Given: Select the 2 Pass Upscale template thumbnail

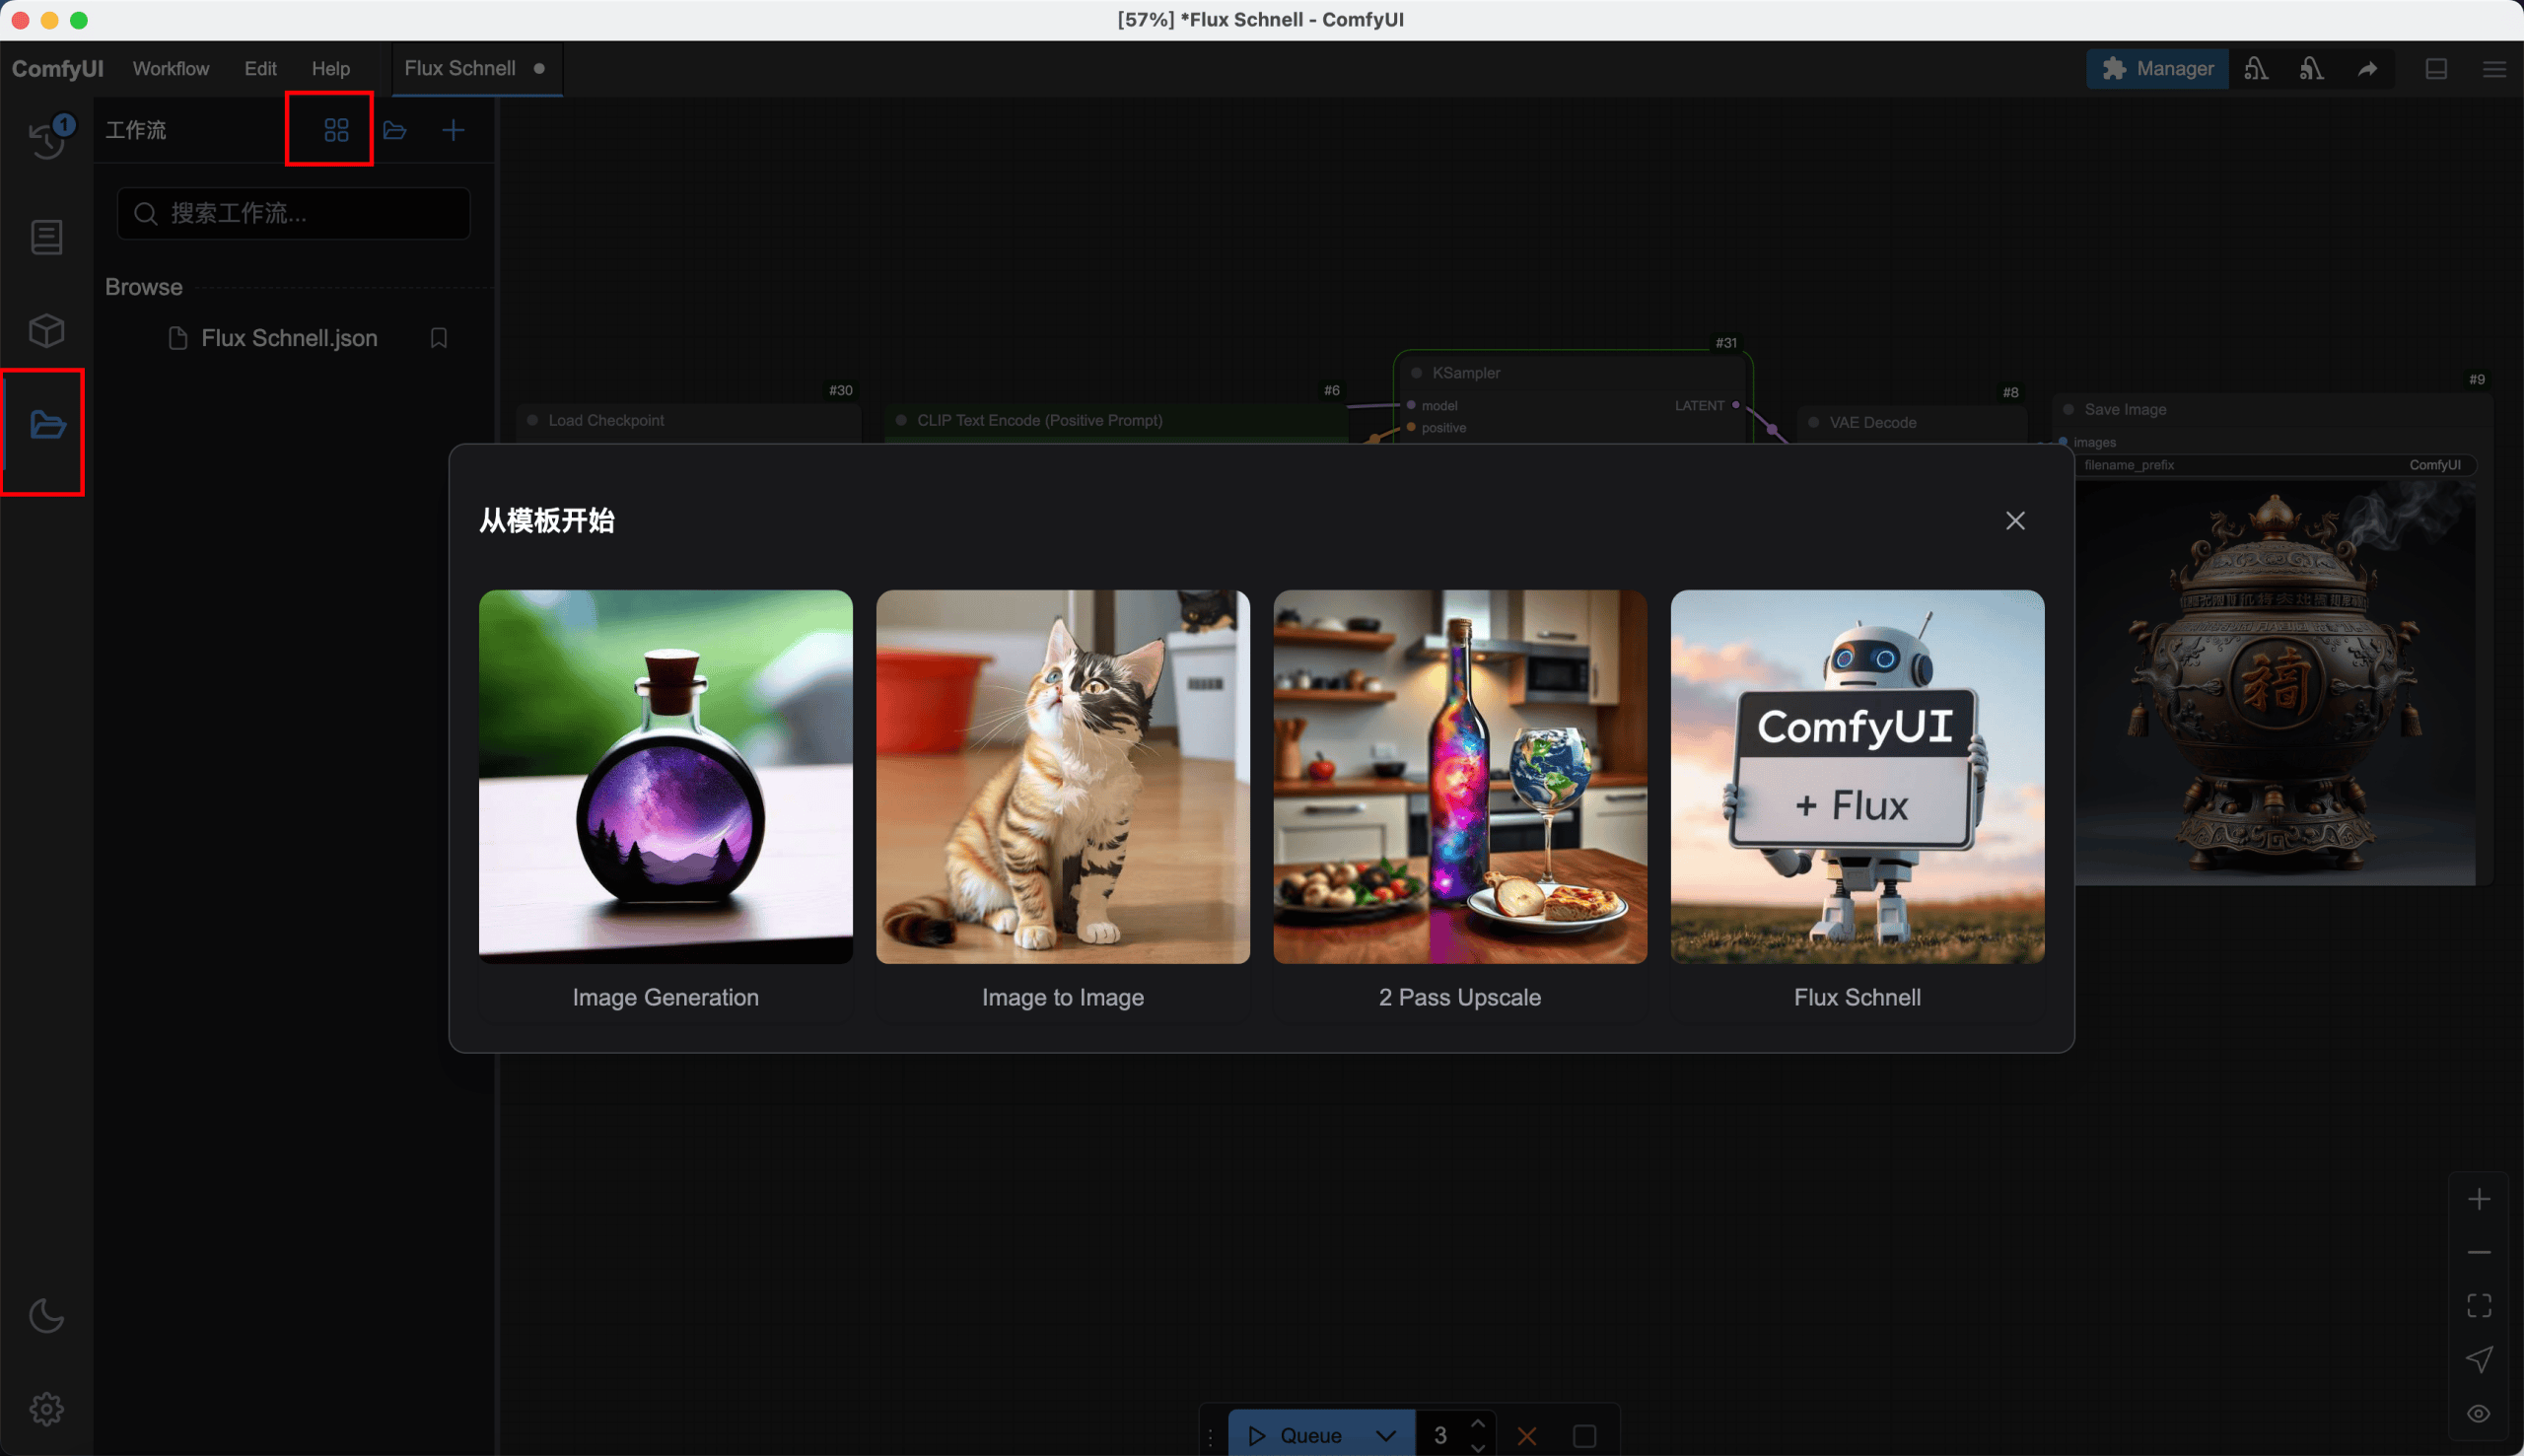Looking at the screenshot, I should (x=1460, y=777).
